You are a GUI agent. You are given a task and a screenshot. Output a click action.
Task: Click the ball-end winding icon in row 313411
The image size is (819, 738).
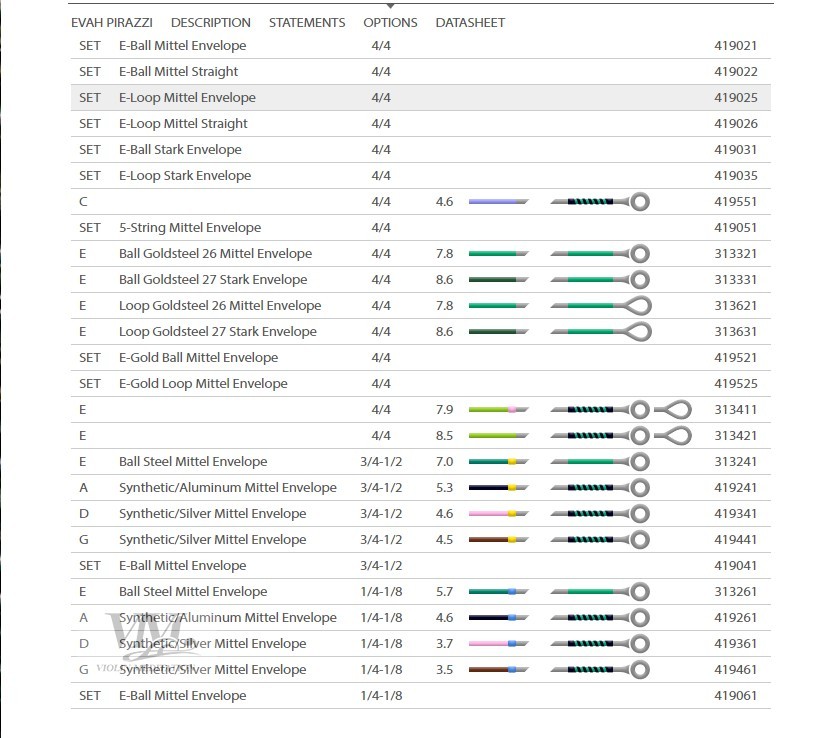tap(600, 410)
